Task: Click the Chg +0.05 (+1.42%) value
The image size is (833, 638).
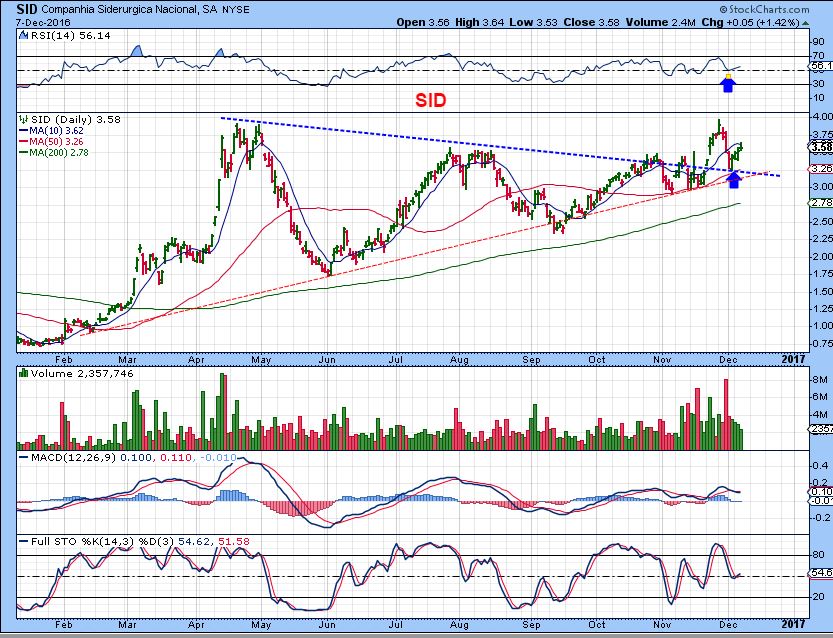Action: (751, 22)
